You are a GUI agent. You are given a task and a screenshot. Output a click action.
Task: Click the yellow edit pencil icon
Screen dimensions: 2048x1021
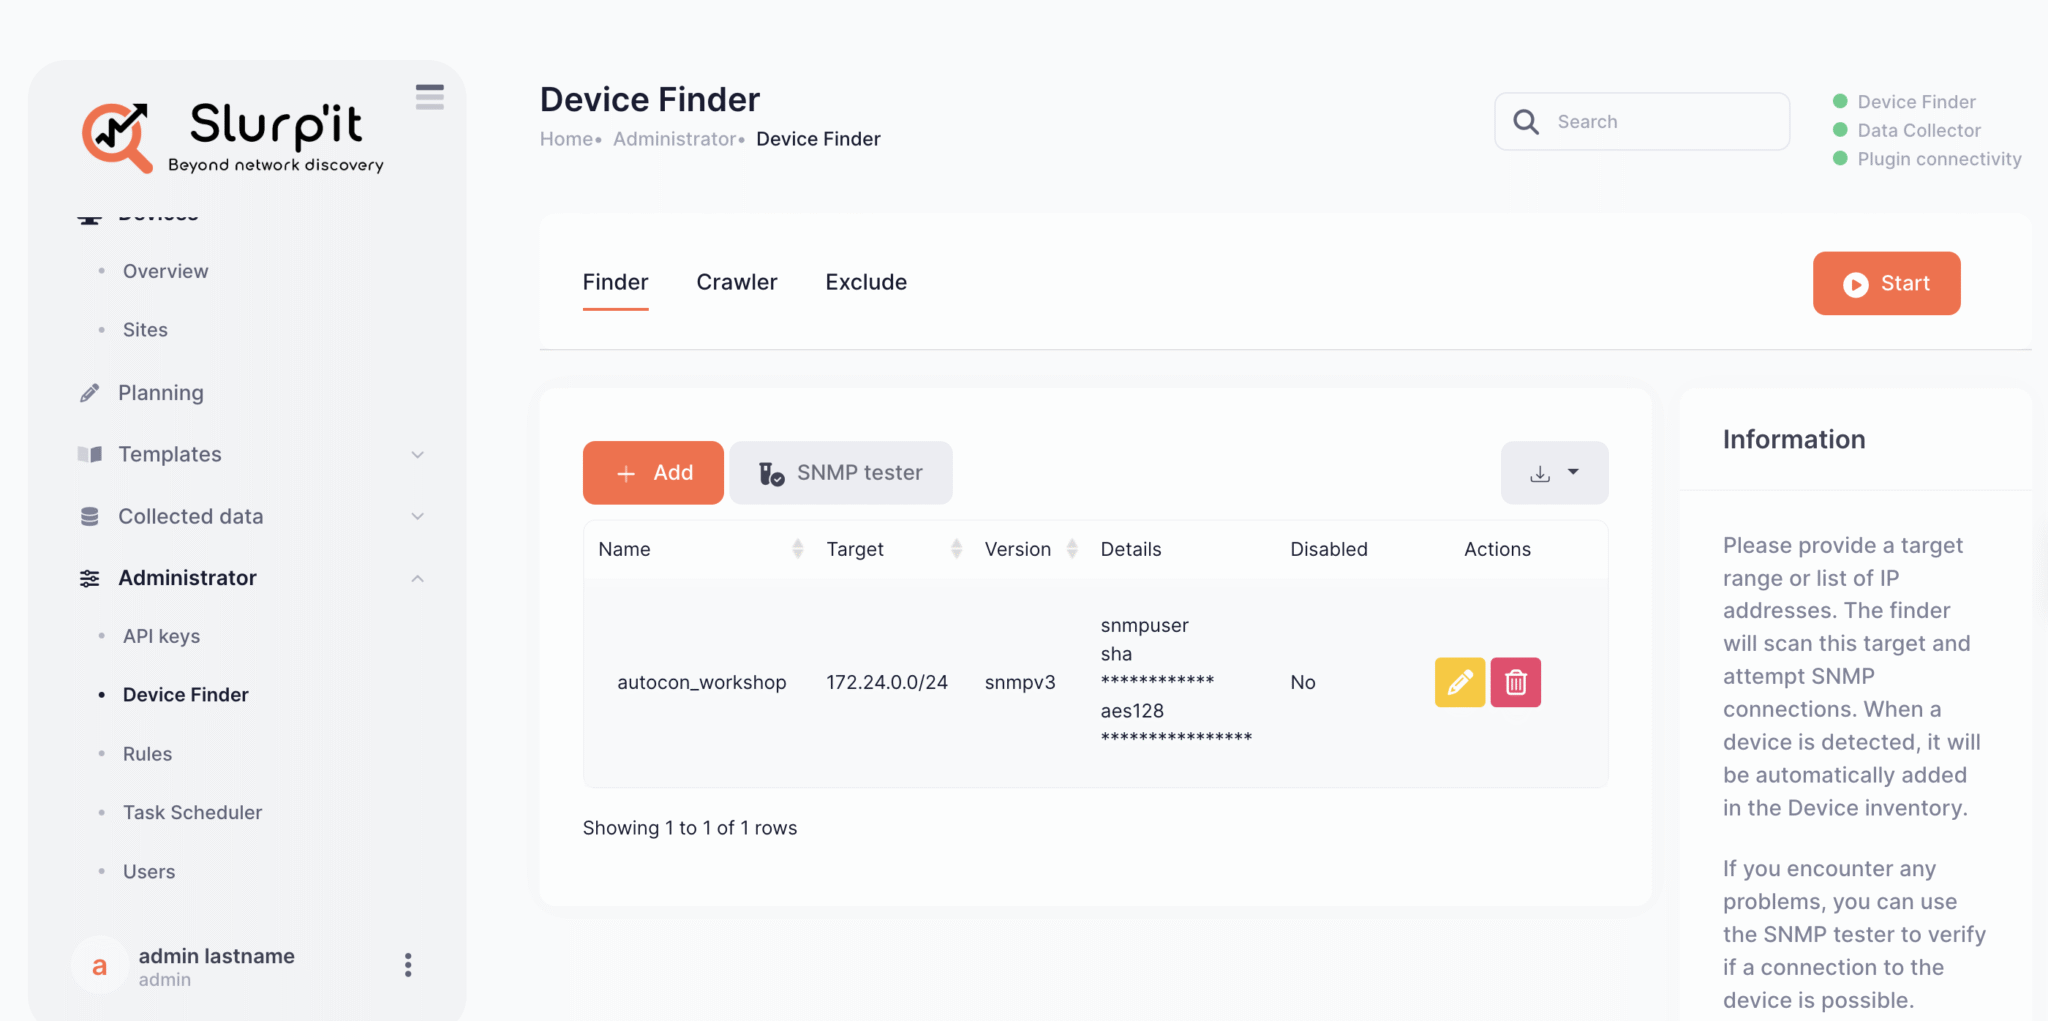(x=1459, y=682)
